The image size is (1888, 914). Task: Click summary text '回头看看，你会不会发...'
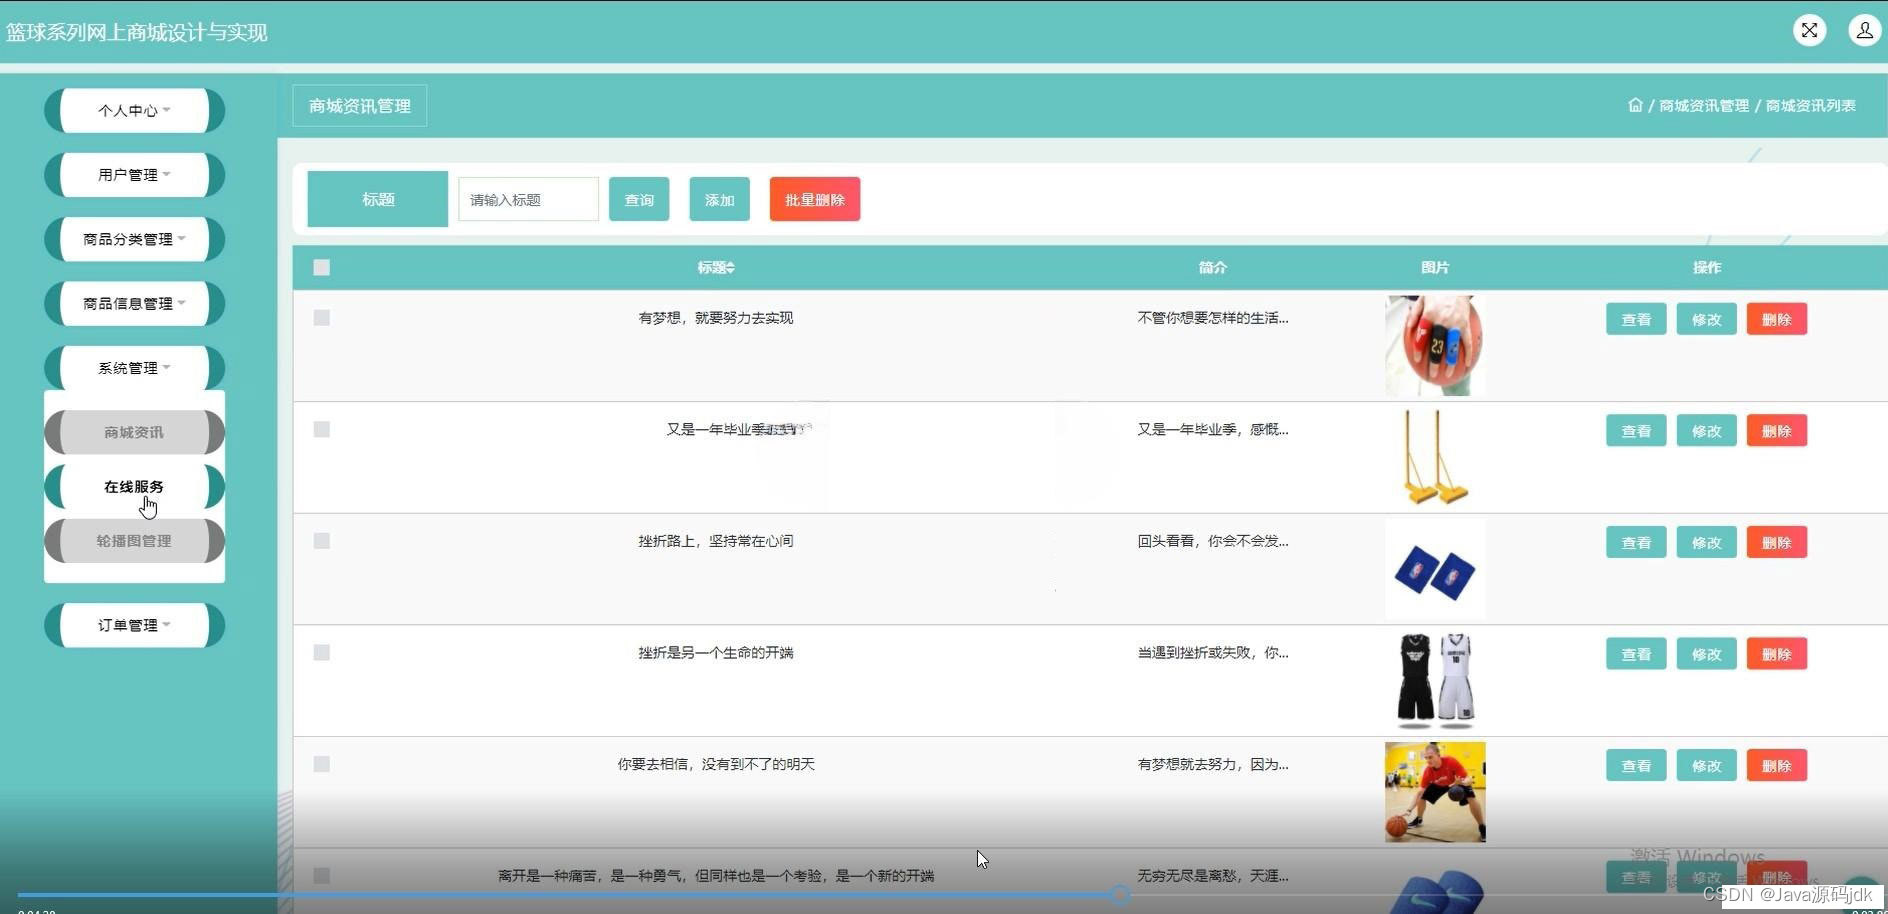(x=1212, y=541)
